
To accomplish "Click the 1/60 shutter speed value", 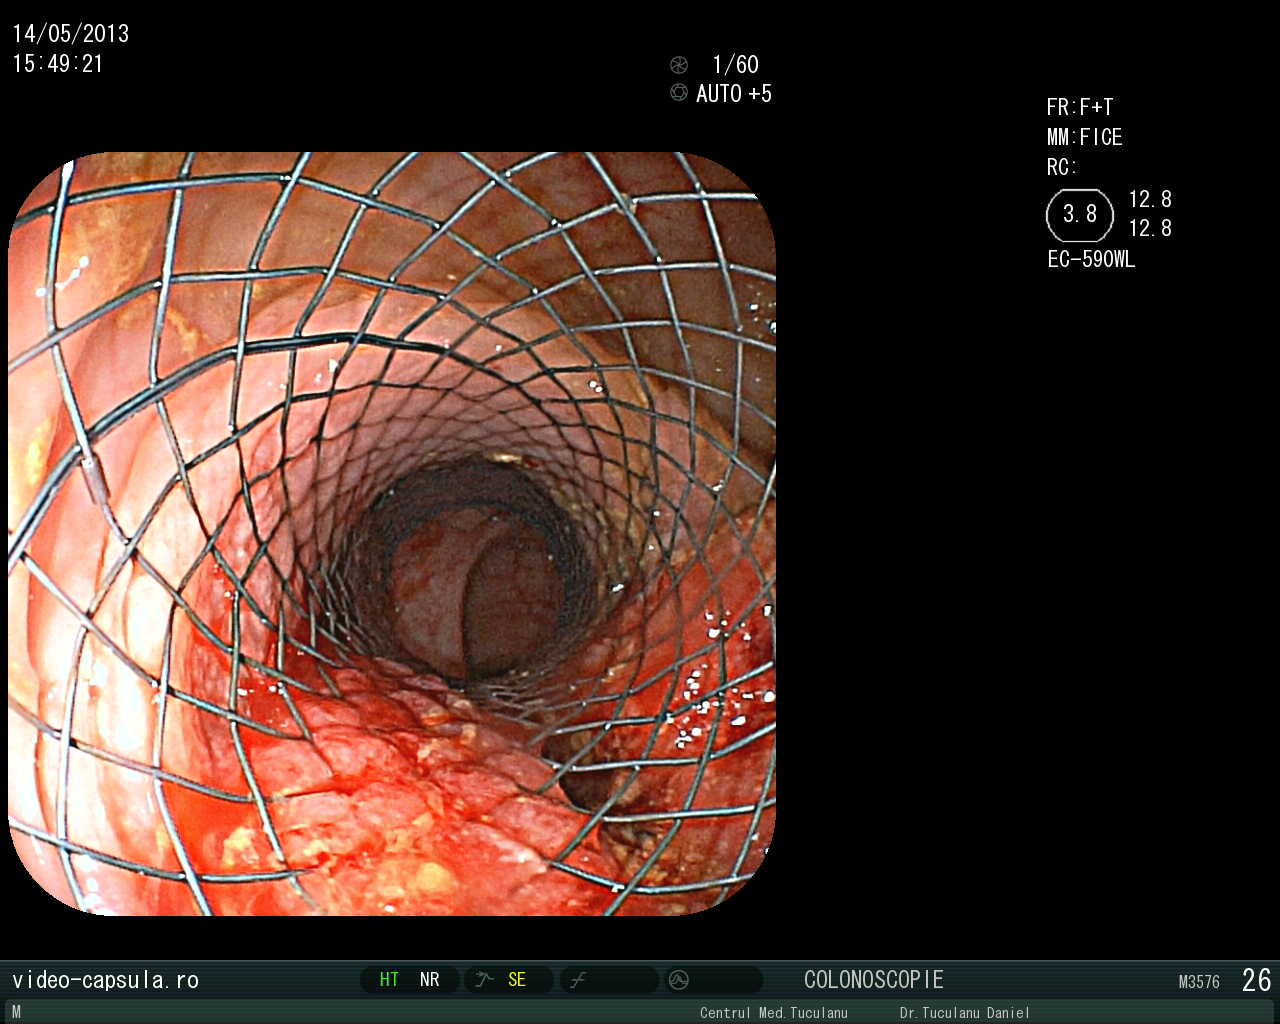I will click(x=735, y=65).
